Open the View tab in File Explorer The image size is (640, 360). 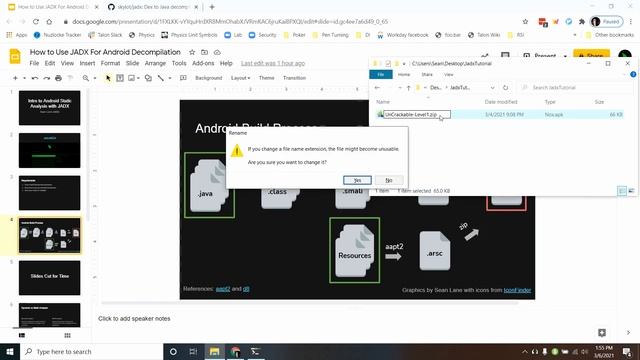[x=449, y=74]
